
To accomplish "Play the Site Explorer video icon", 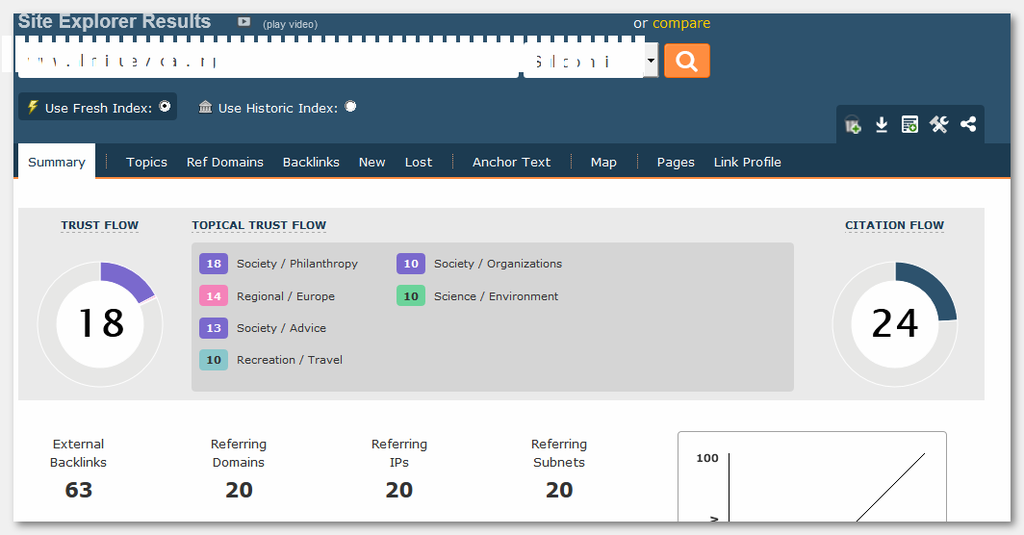I will click(x=244, y=22).
